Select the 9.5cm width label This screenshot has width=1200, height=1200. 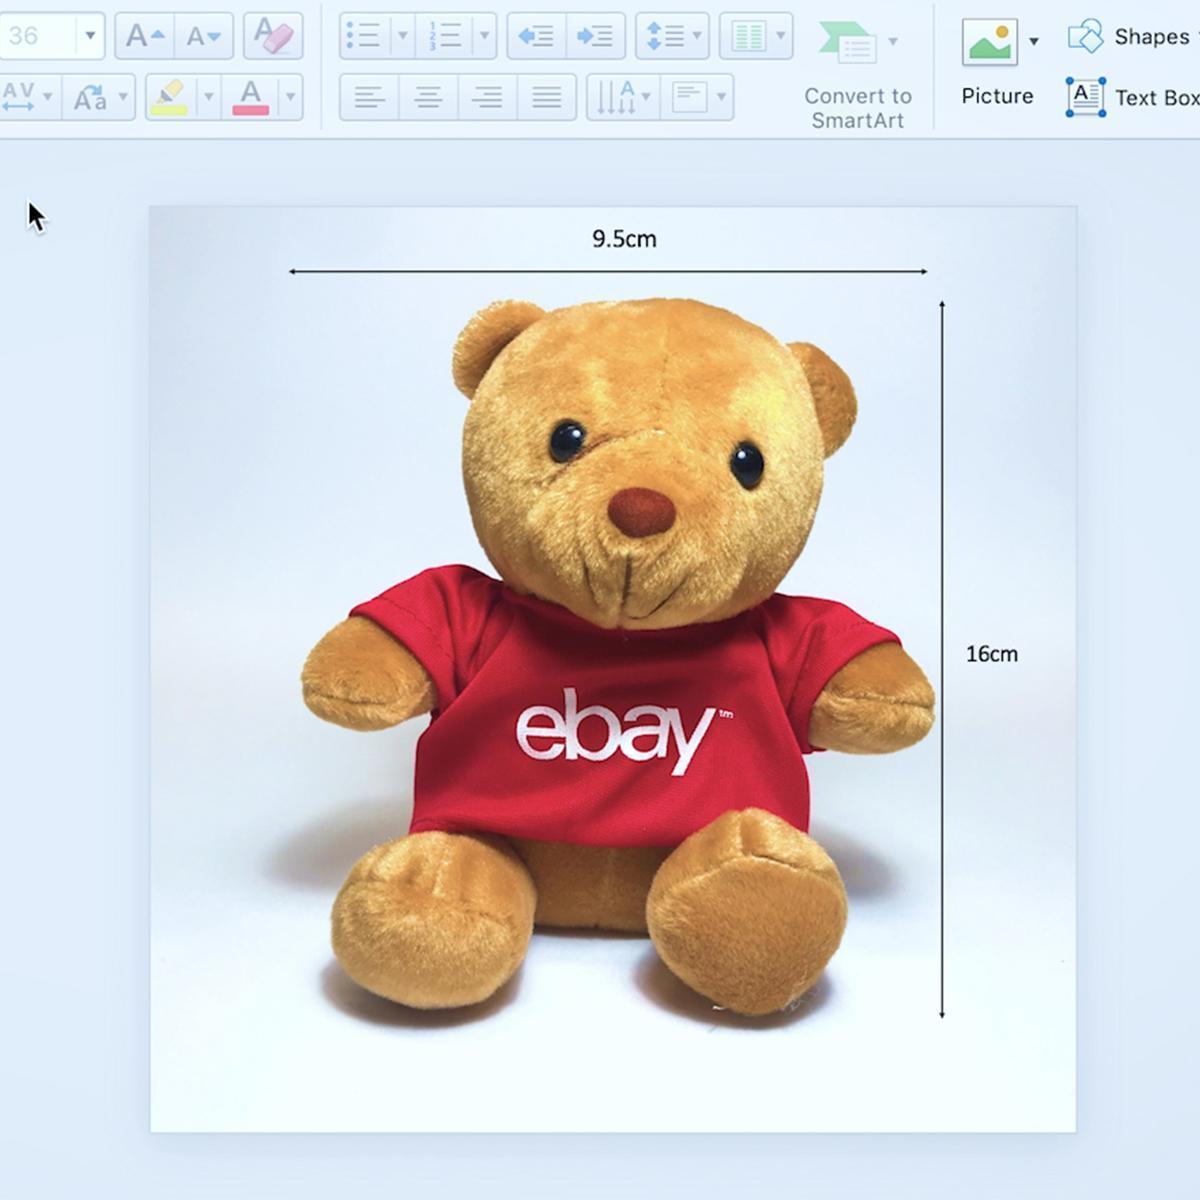tap(624, 239)
